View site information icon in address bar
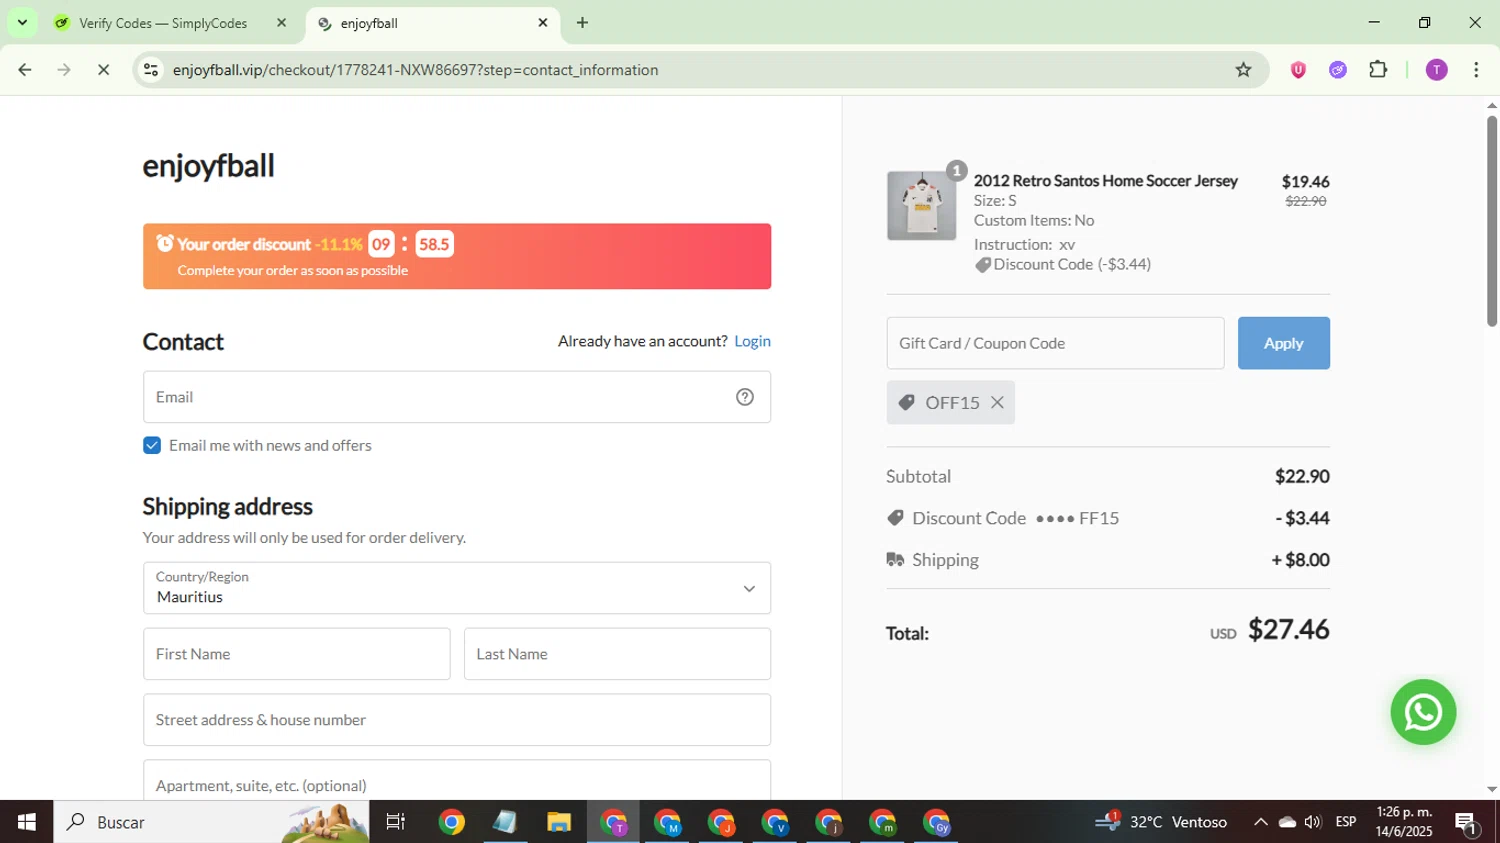Image resolution: width=1500 pixels, height=843 pixels. pos(151,70)
